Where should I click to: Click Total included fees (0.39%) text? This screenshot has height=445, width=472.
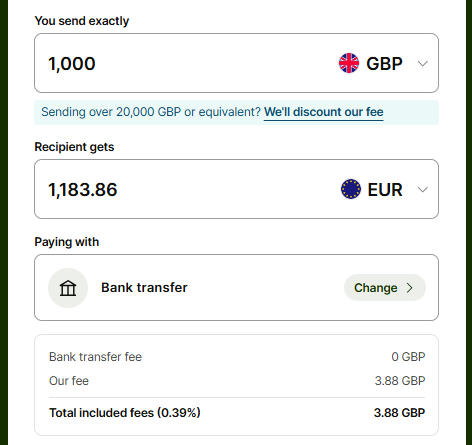125,413
